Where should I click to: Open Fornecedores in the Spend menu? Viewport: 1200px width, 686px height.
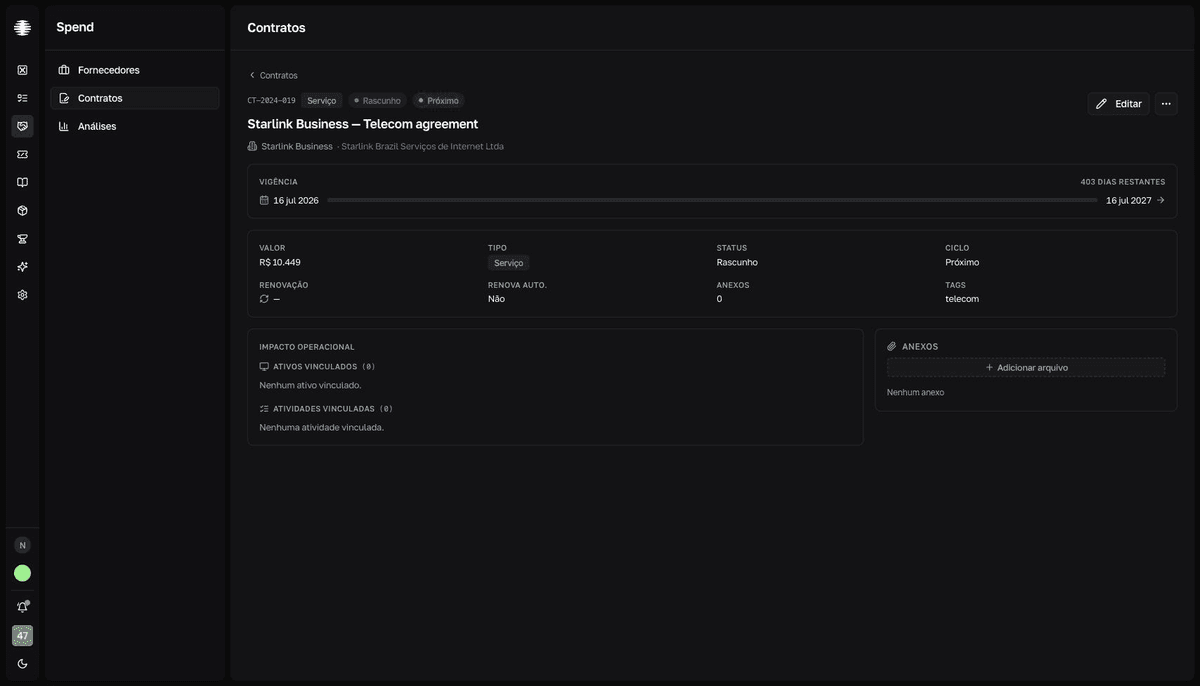tap(135, 70)
